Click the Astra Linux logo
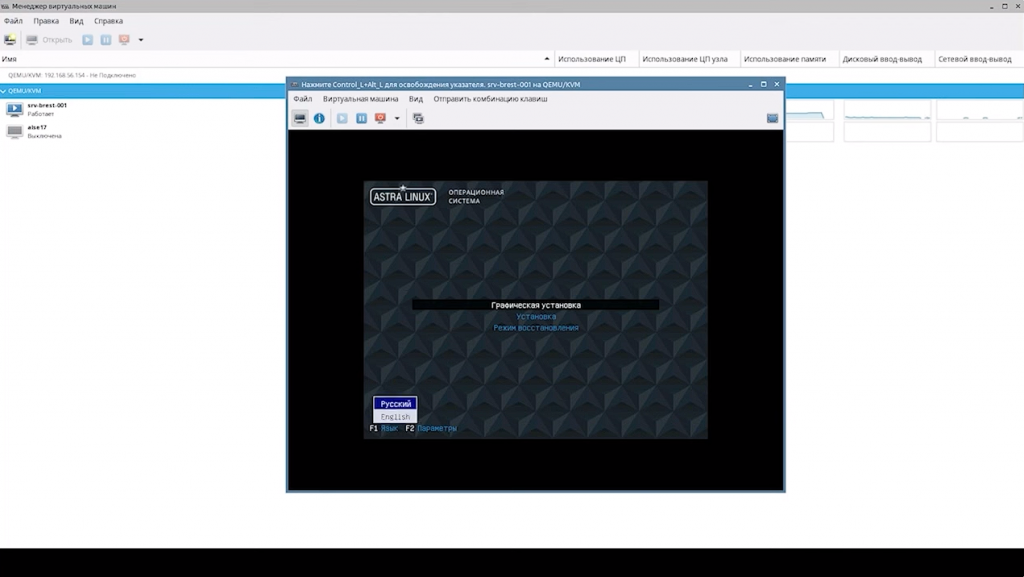The height and width of the screenshot is (577, 1024). tap(403, 196)
